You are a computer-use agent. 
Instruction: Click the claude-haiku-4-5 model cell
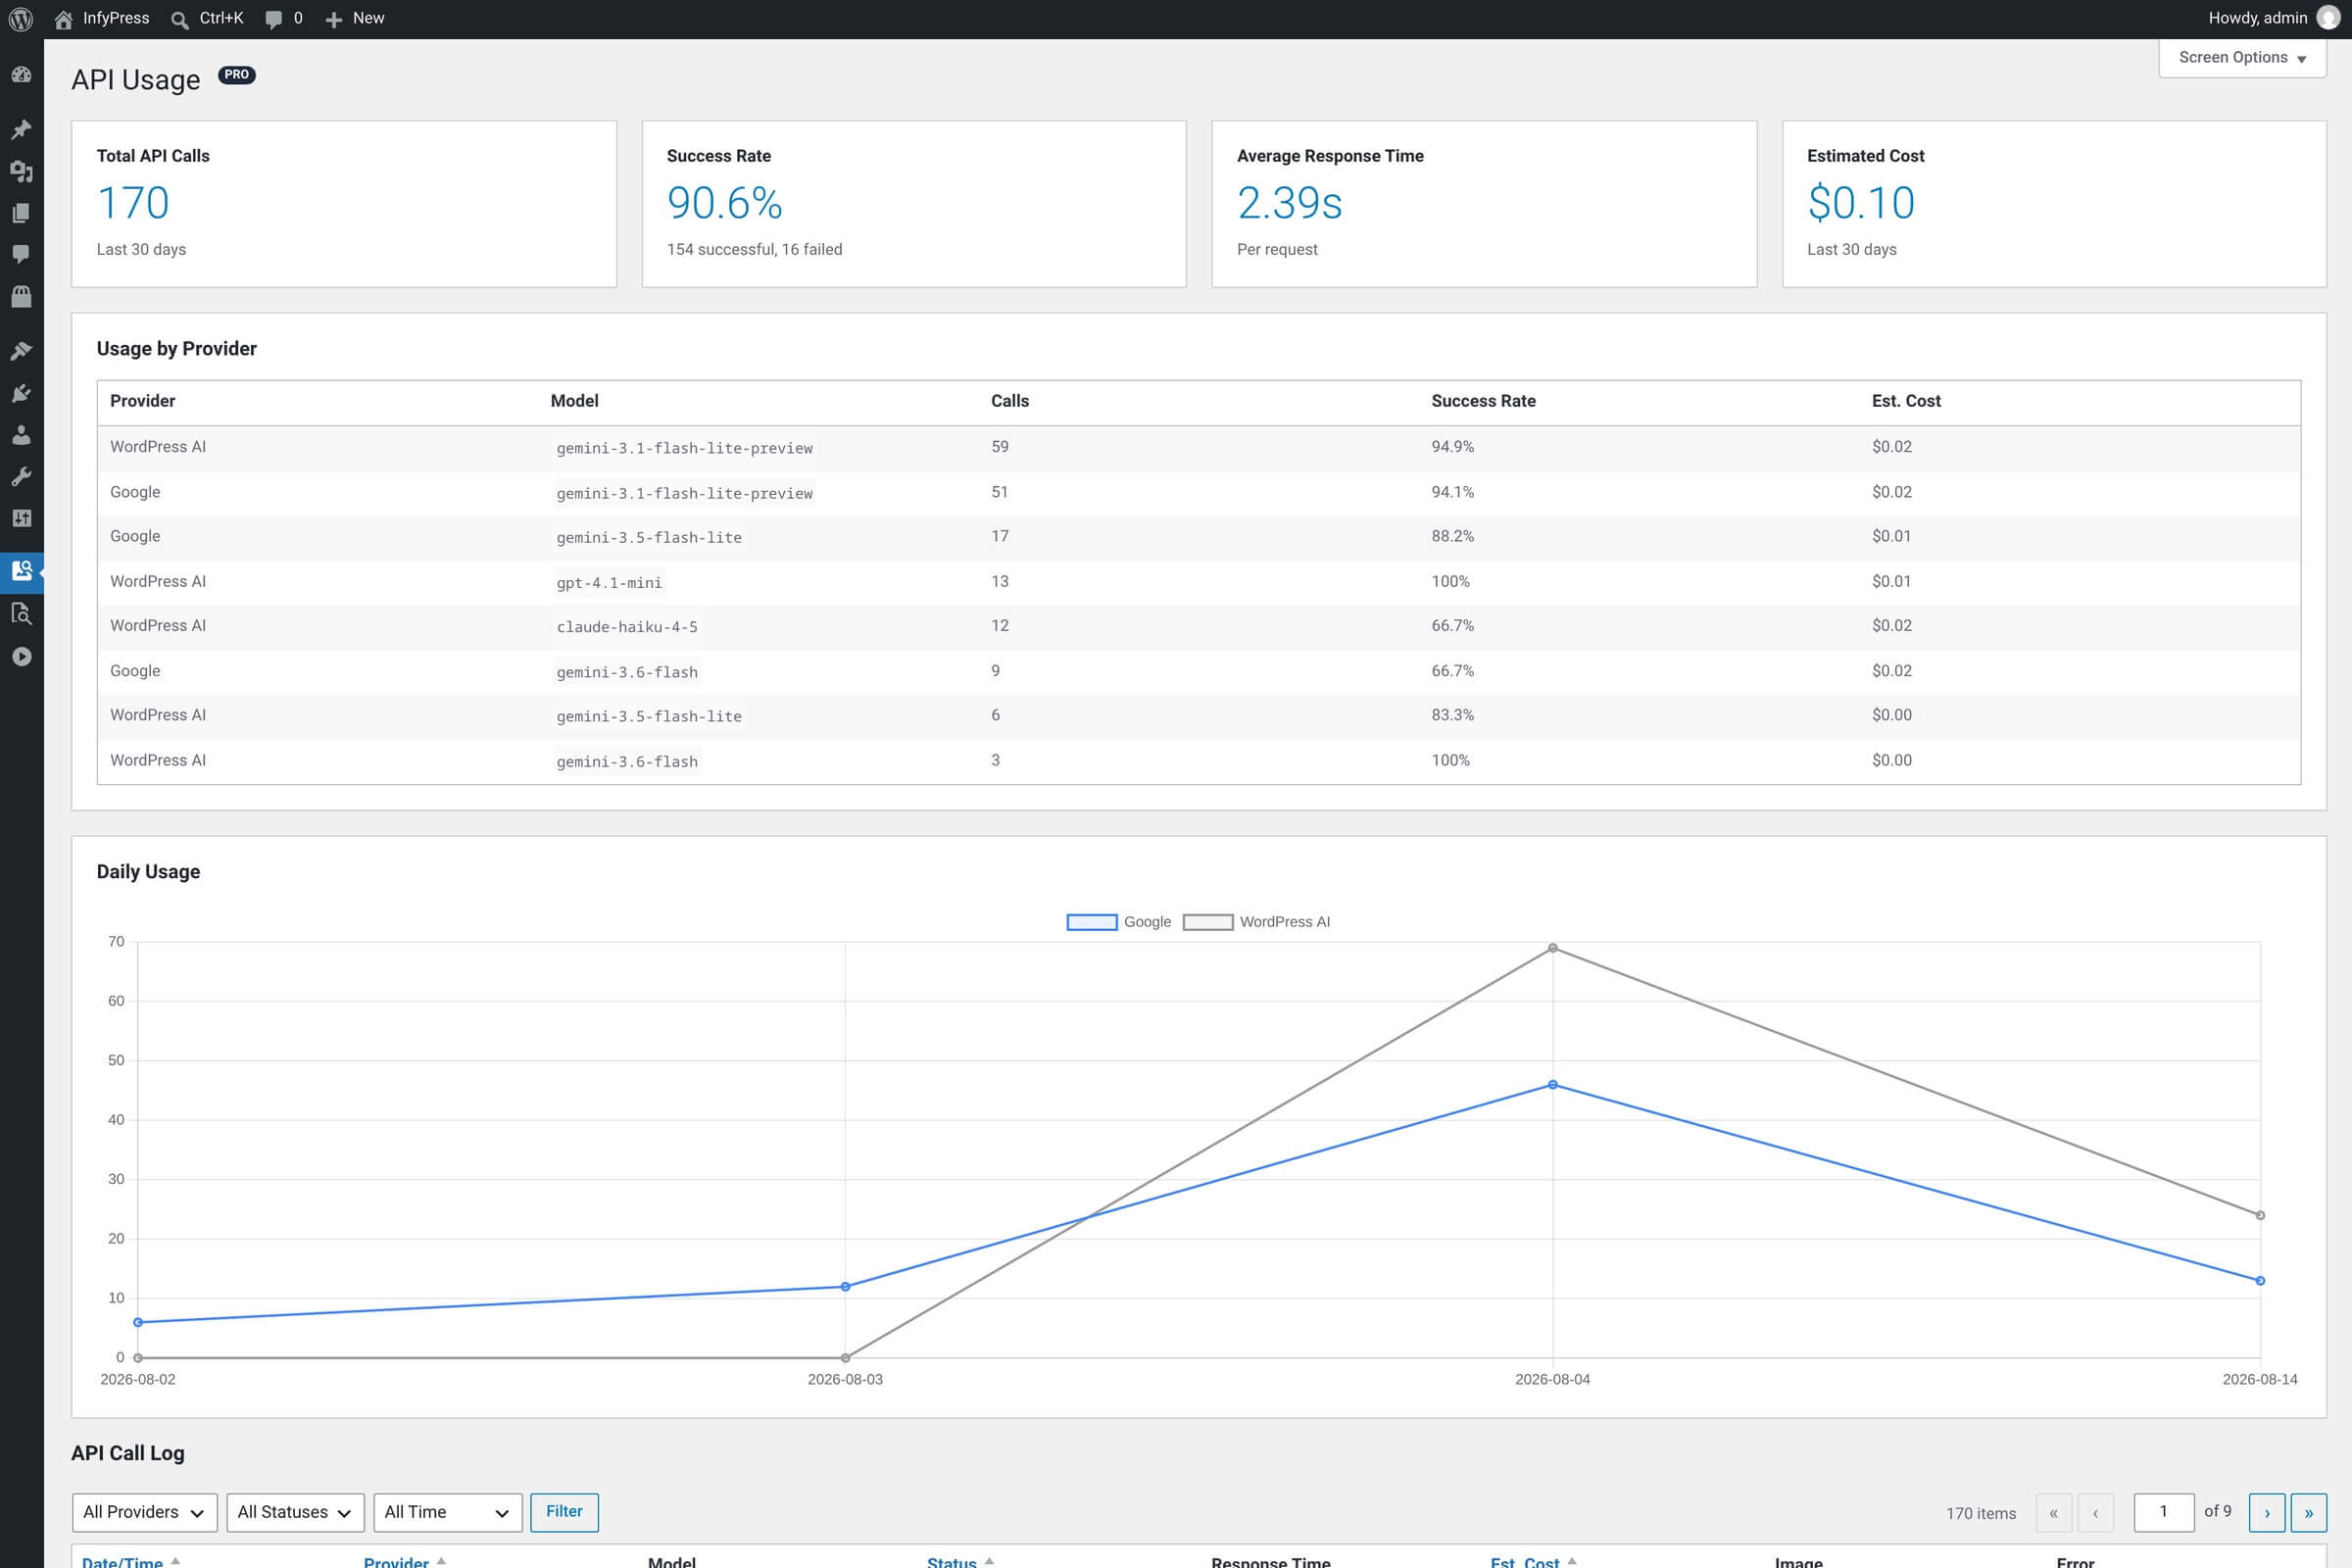click(x=627, y=627)
